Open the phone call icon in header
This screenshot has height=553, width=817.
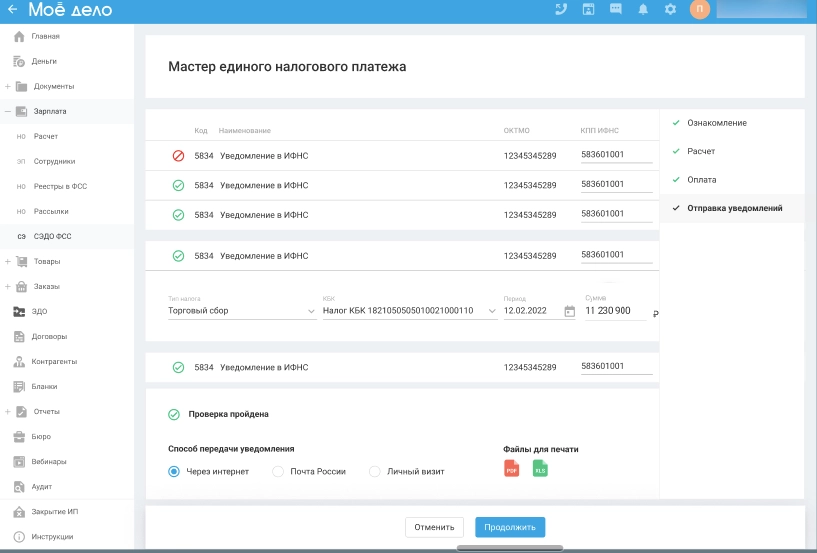point(561,9)
